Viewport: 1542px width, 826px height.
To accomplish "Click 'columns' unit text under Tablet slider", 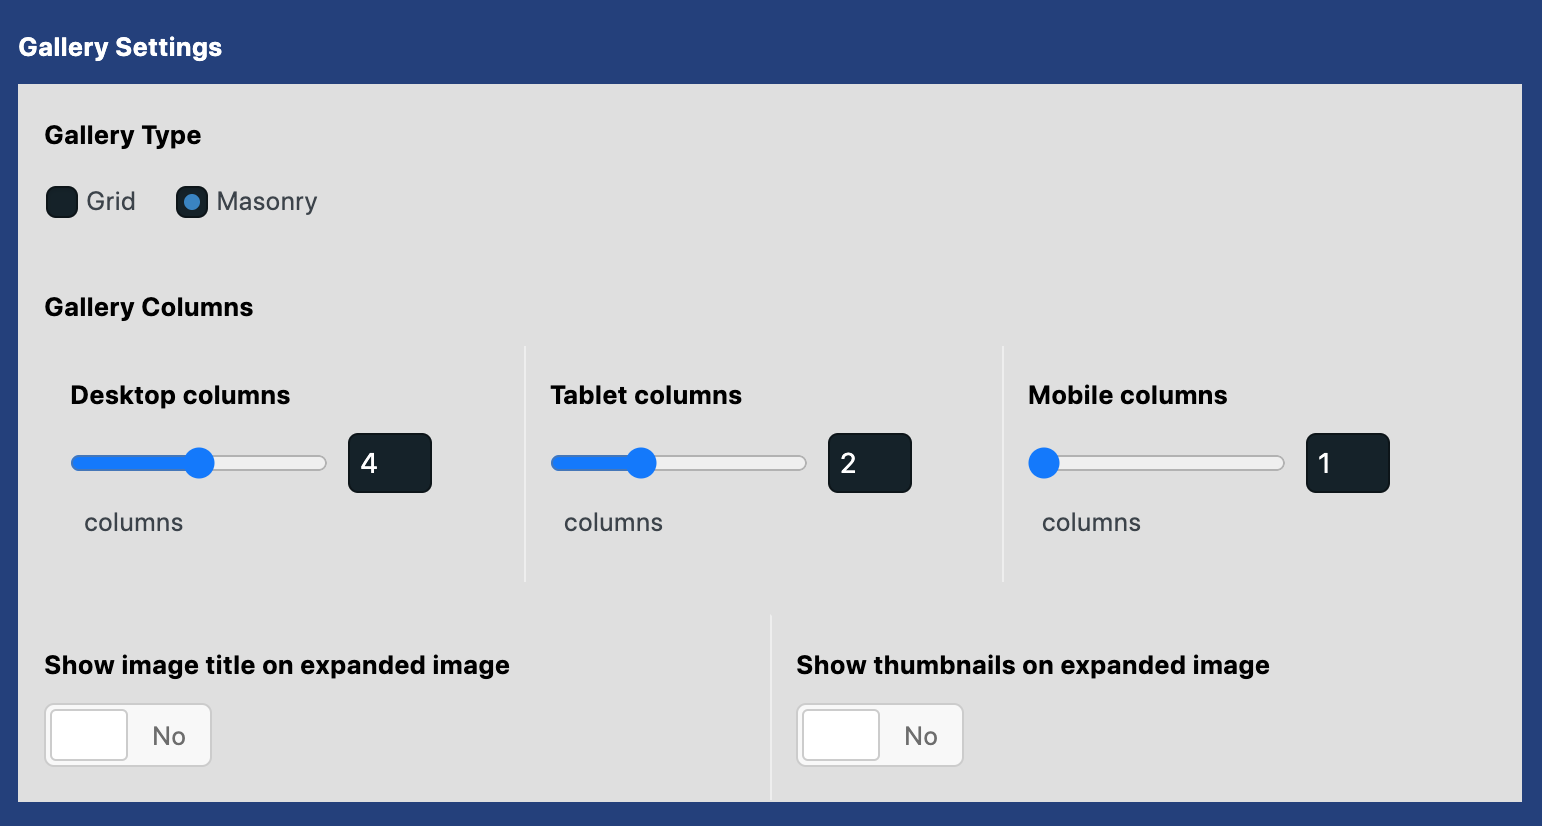I will 614,522.
